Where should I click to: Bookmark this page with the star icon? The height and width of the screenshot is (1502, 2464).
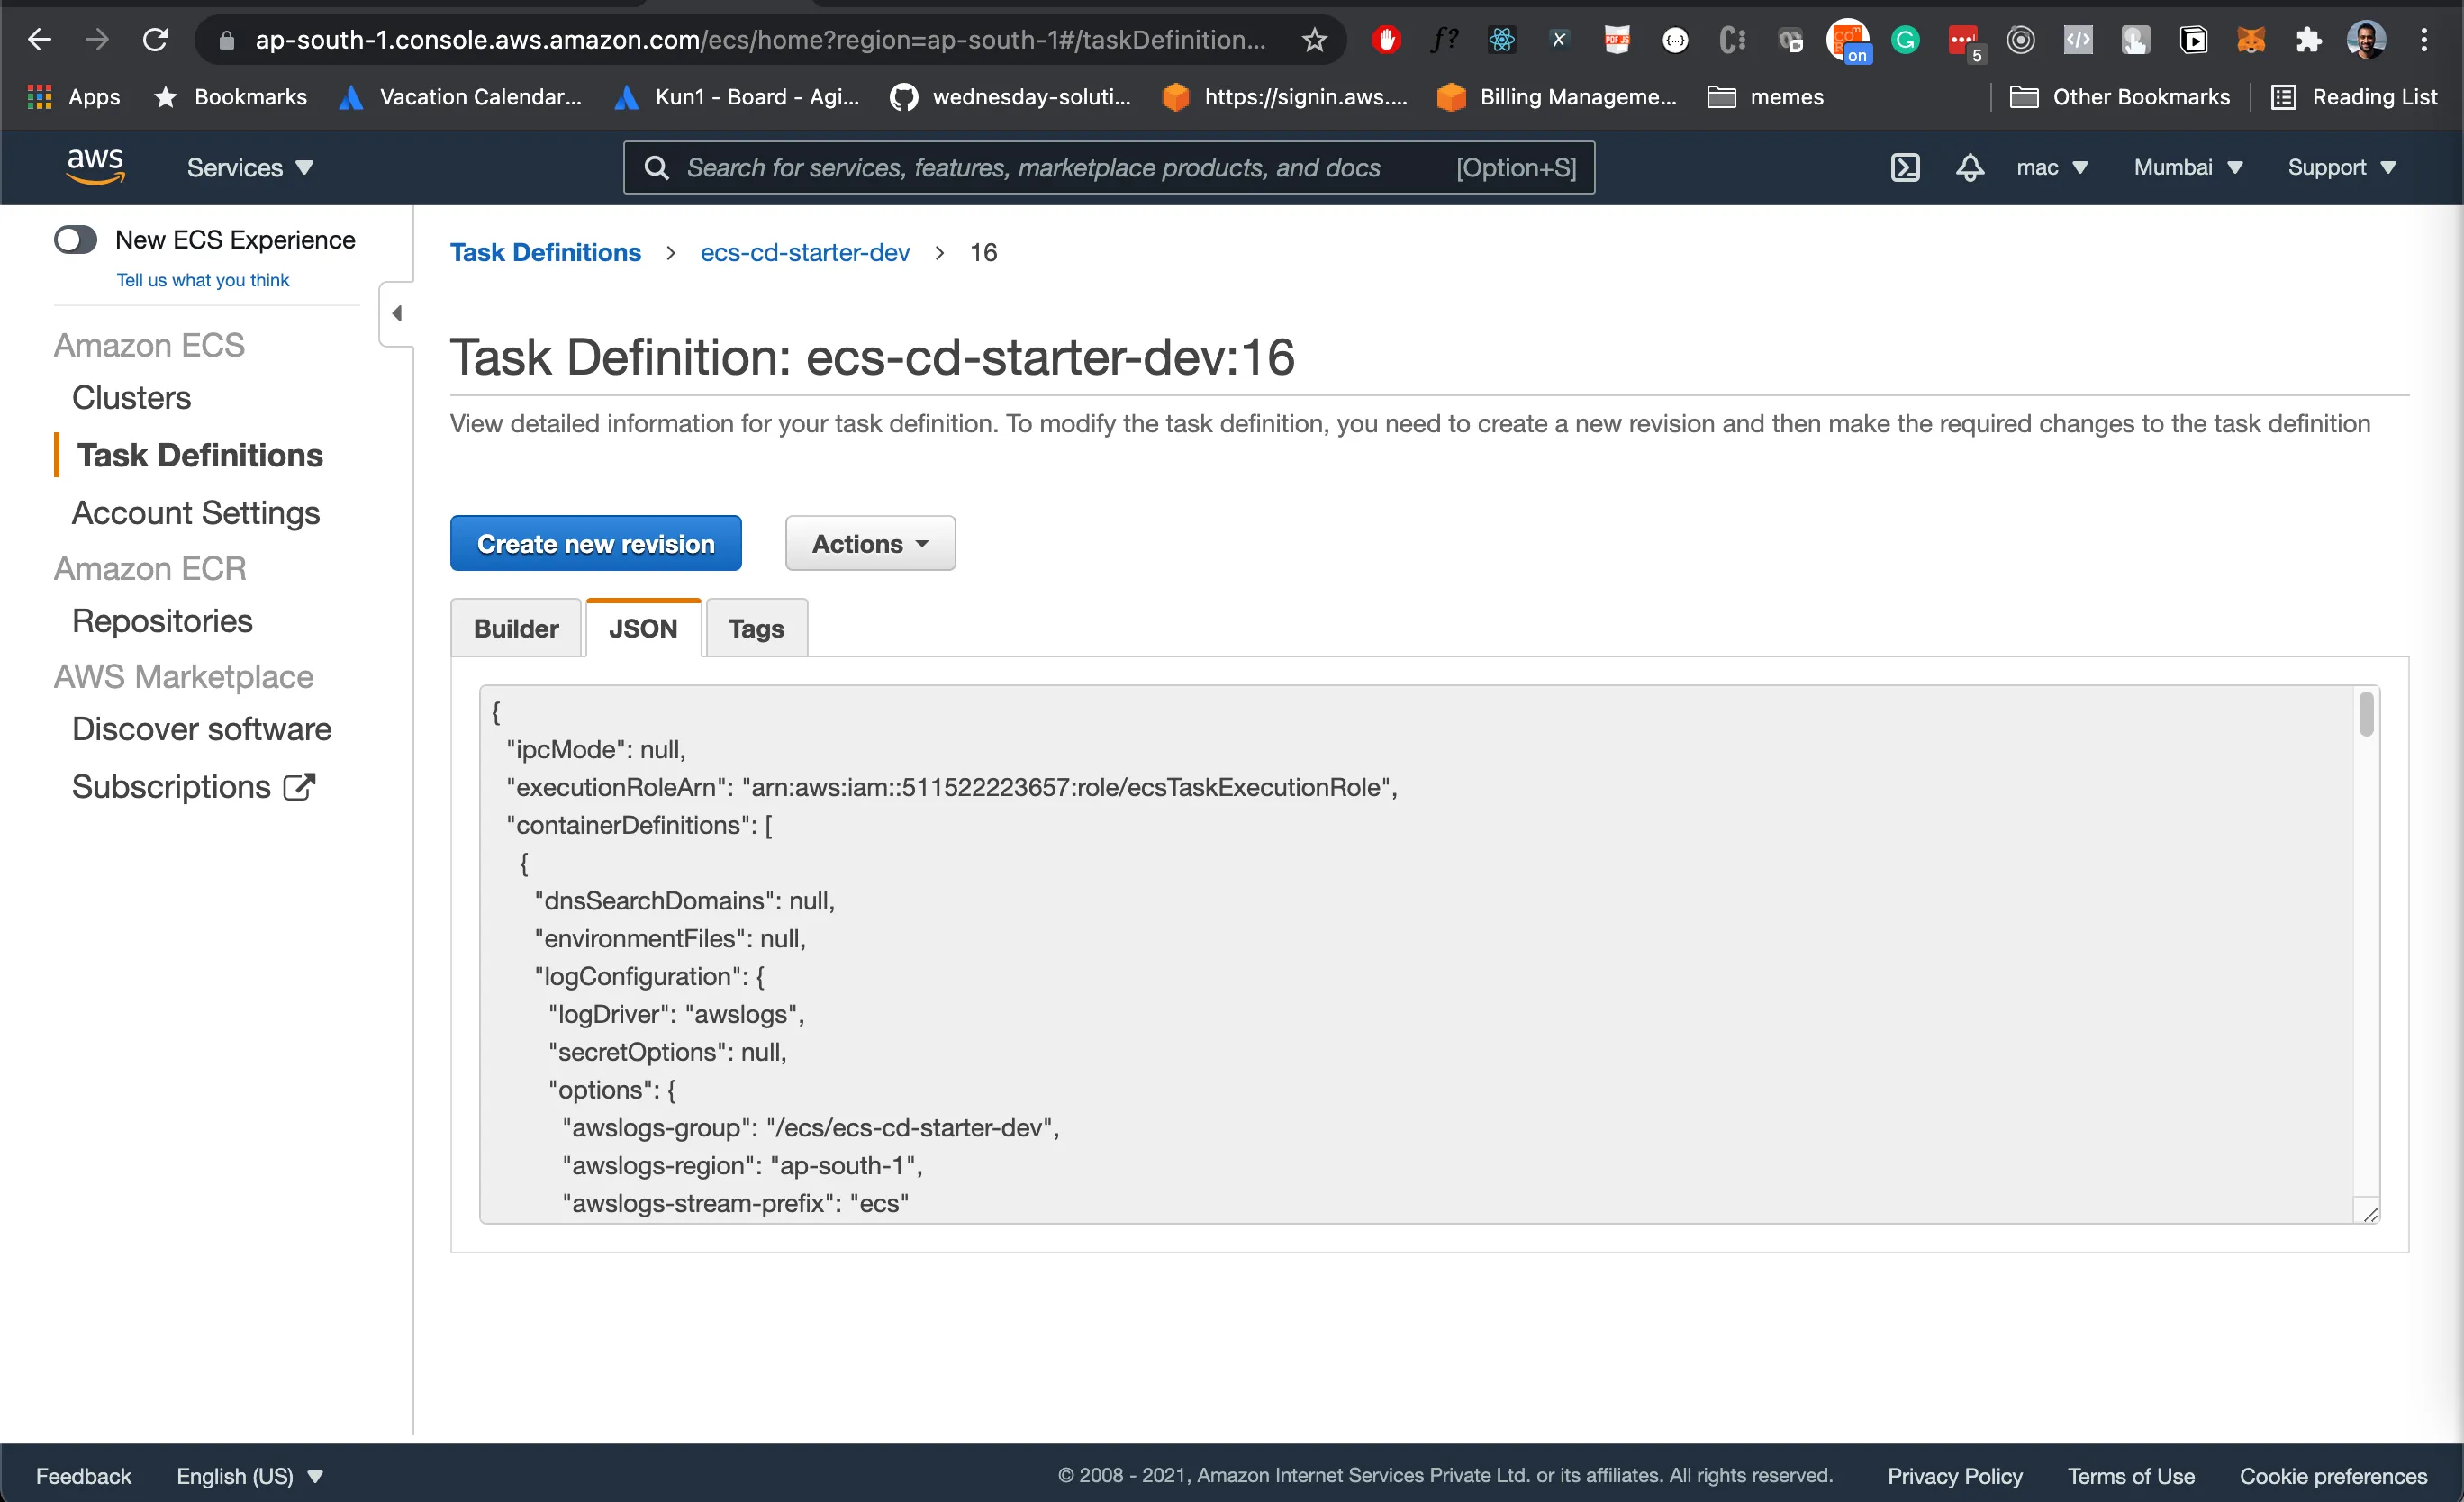click(1314, 40)
